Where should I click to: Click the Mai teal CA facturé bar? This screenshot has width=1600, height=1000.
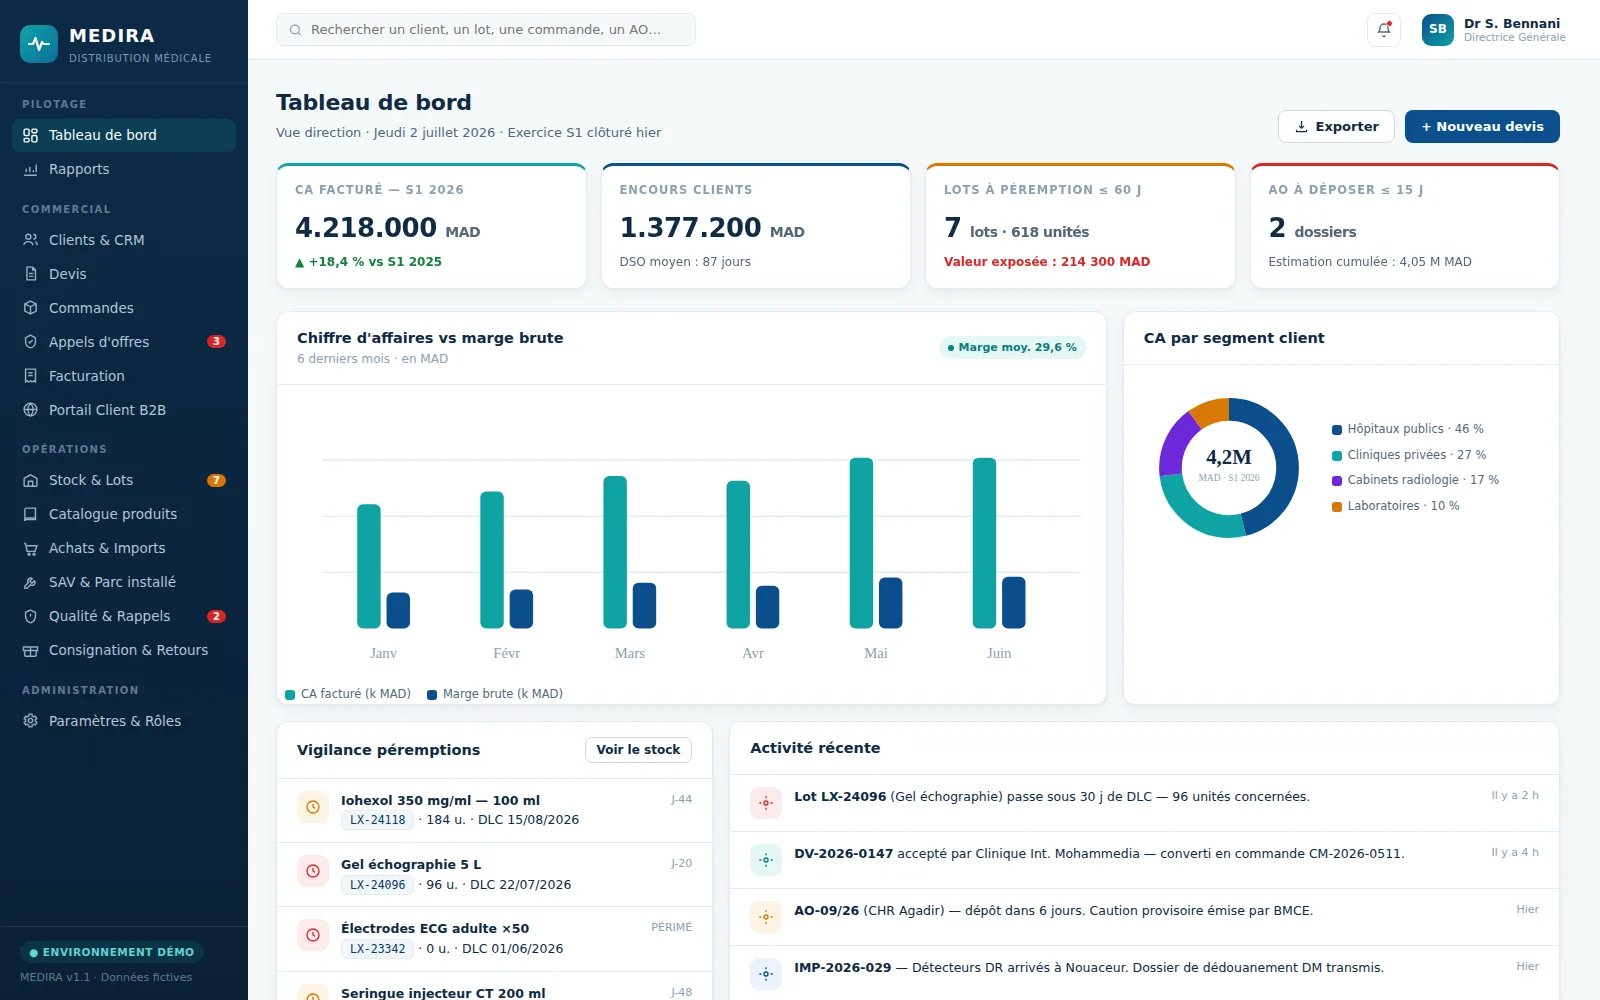[x=861, y=543]
